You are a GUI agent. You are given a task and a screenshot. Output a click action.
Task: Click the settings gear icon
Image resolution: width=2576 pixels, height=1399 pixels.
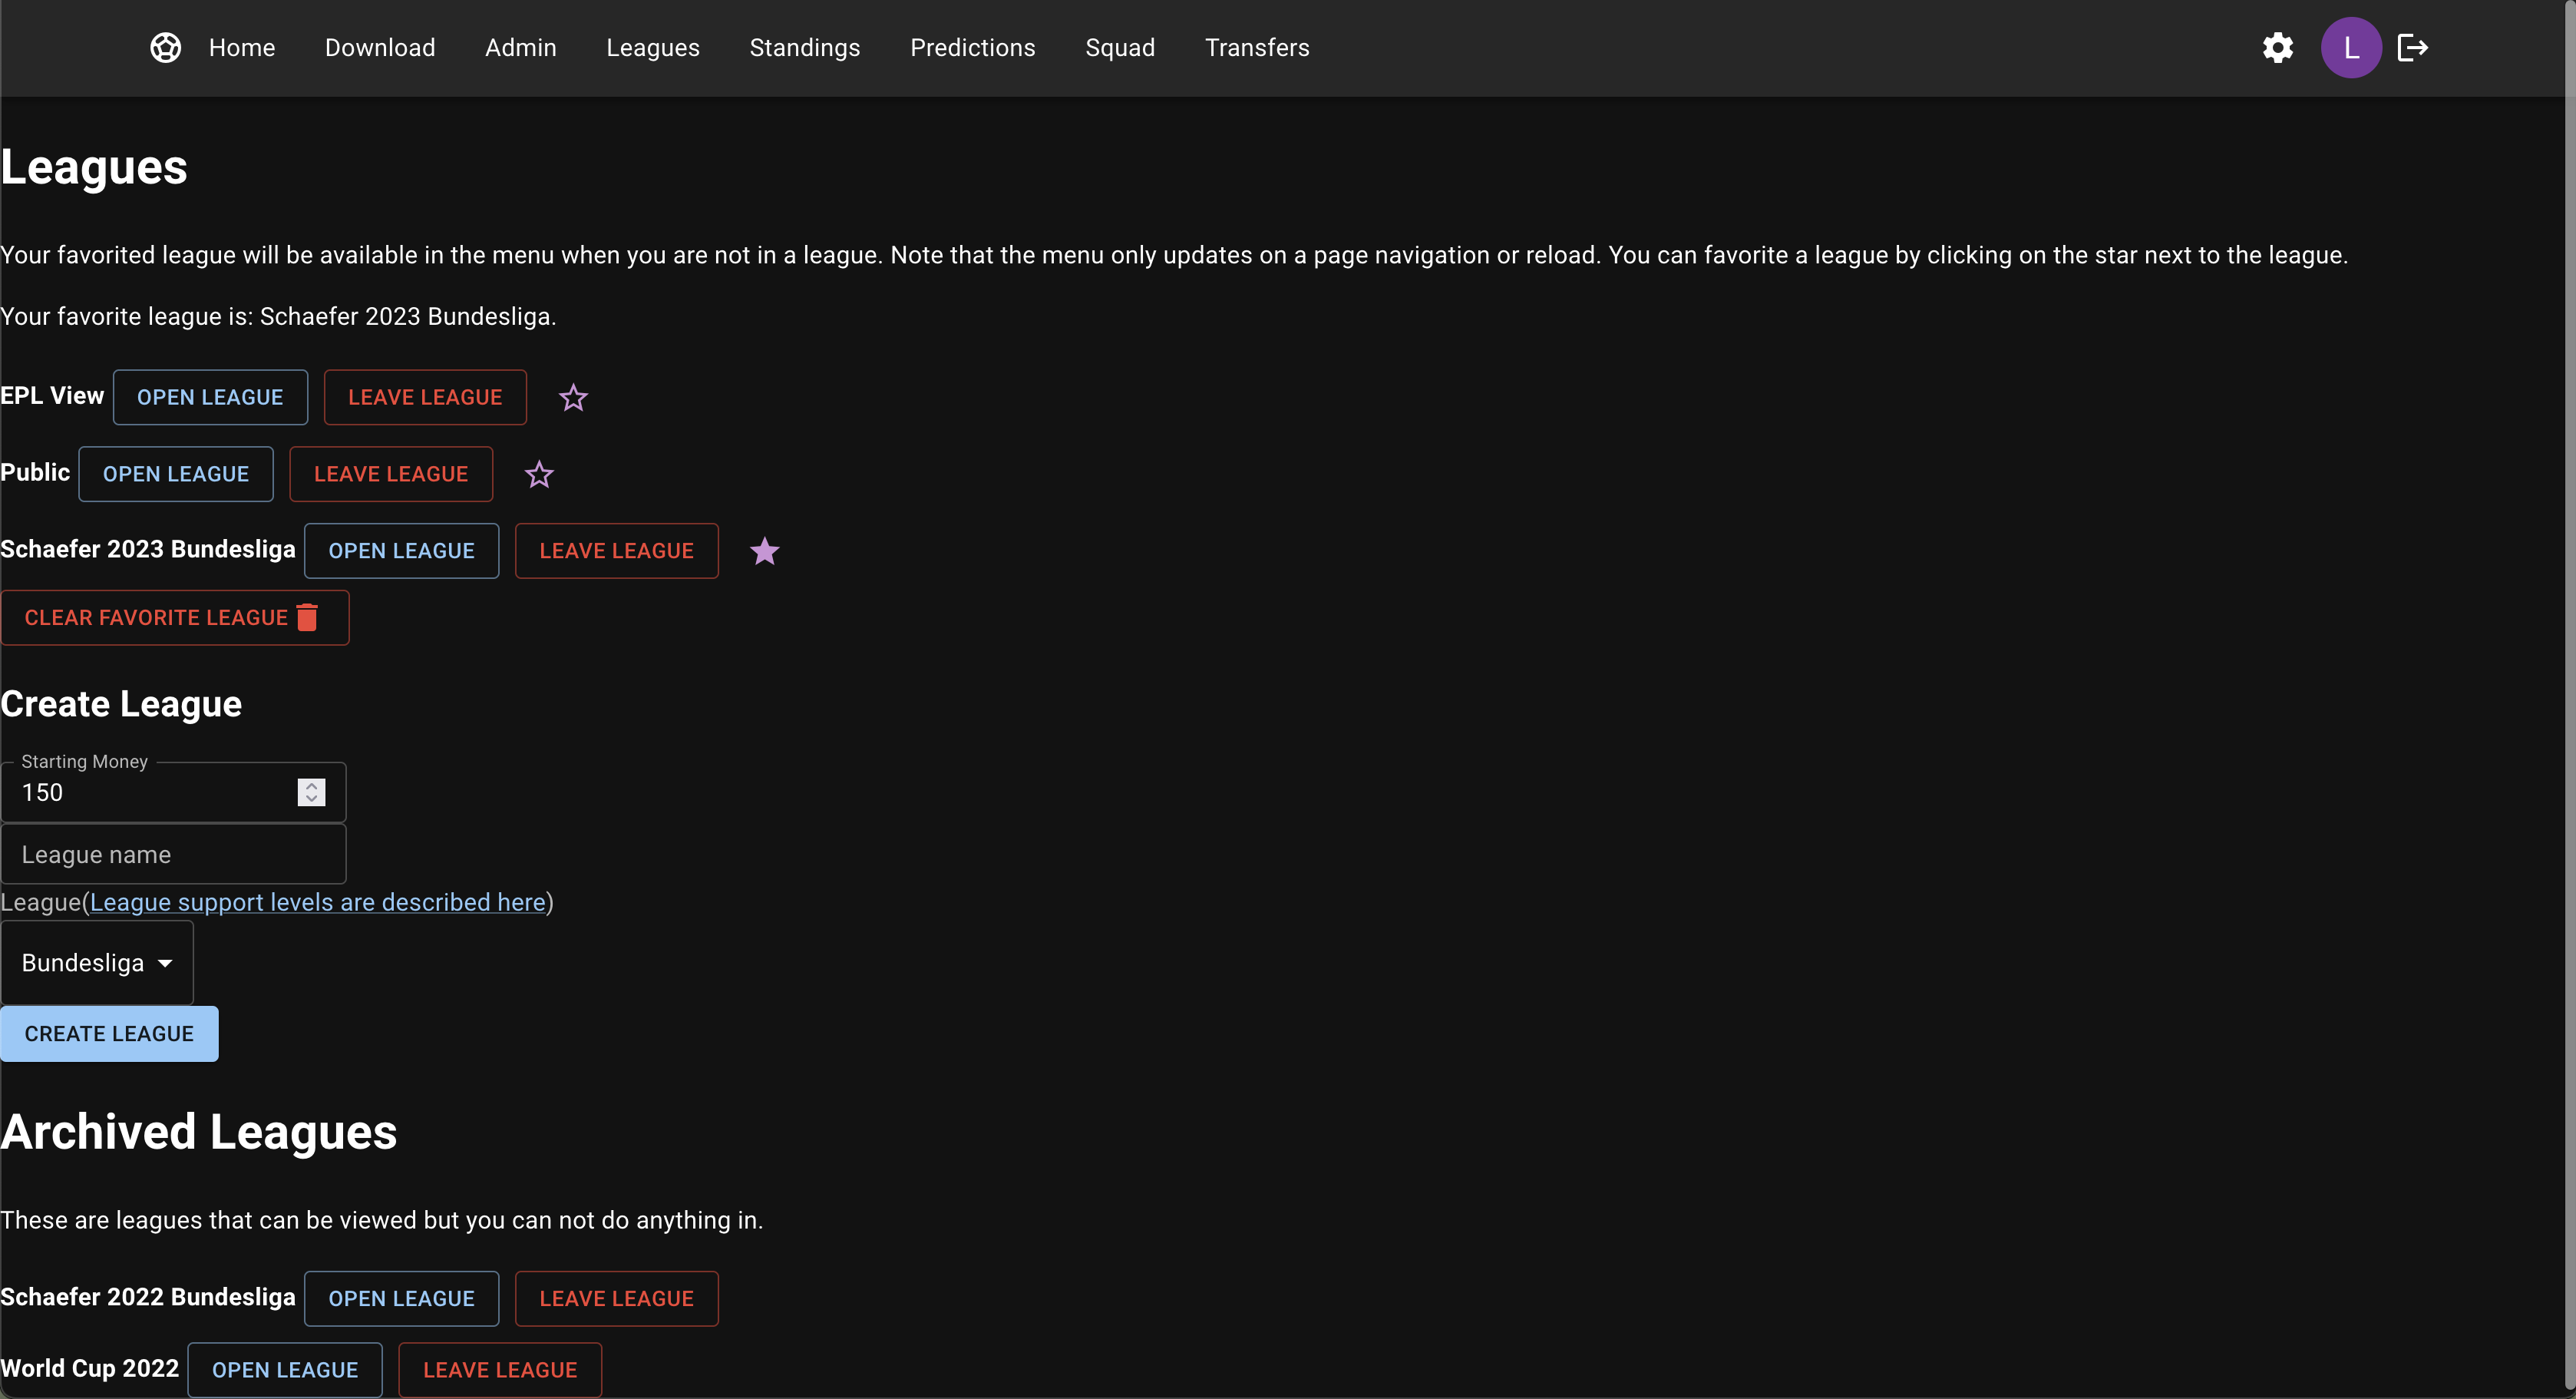click(x=2278, y=47)
